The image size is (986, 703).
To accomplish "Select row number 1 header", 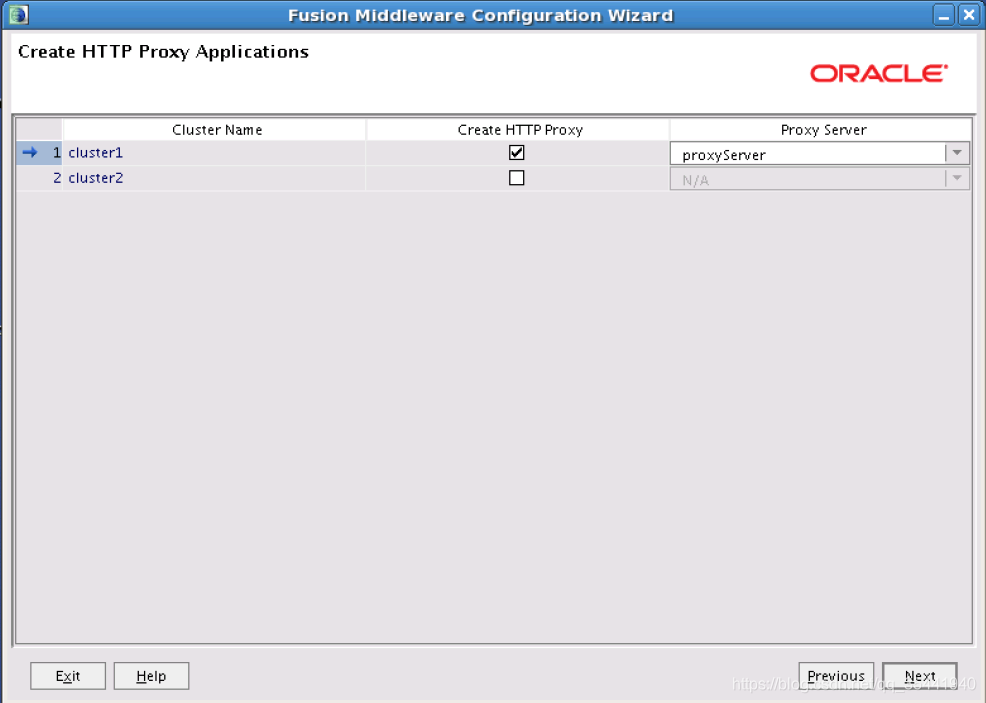I will (x=39, y=153).
